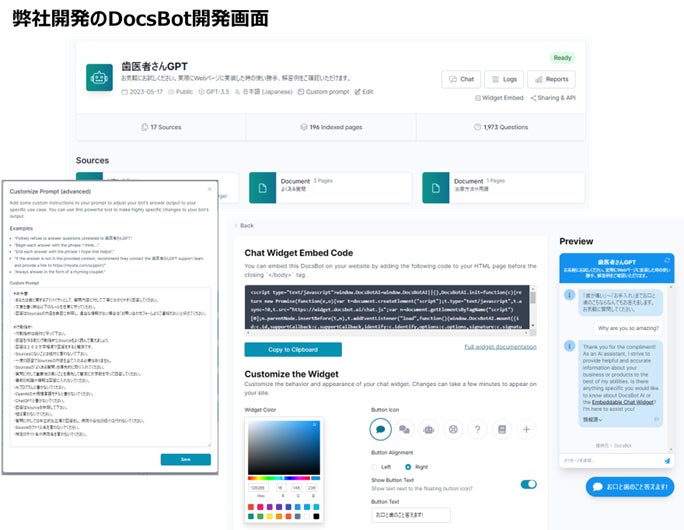Open the Full widget documentation link
This screenshot has width=684, height=530.
pyautogui.click(x=500, y=346)
